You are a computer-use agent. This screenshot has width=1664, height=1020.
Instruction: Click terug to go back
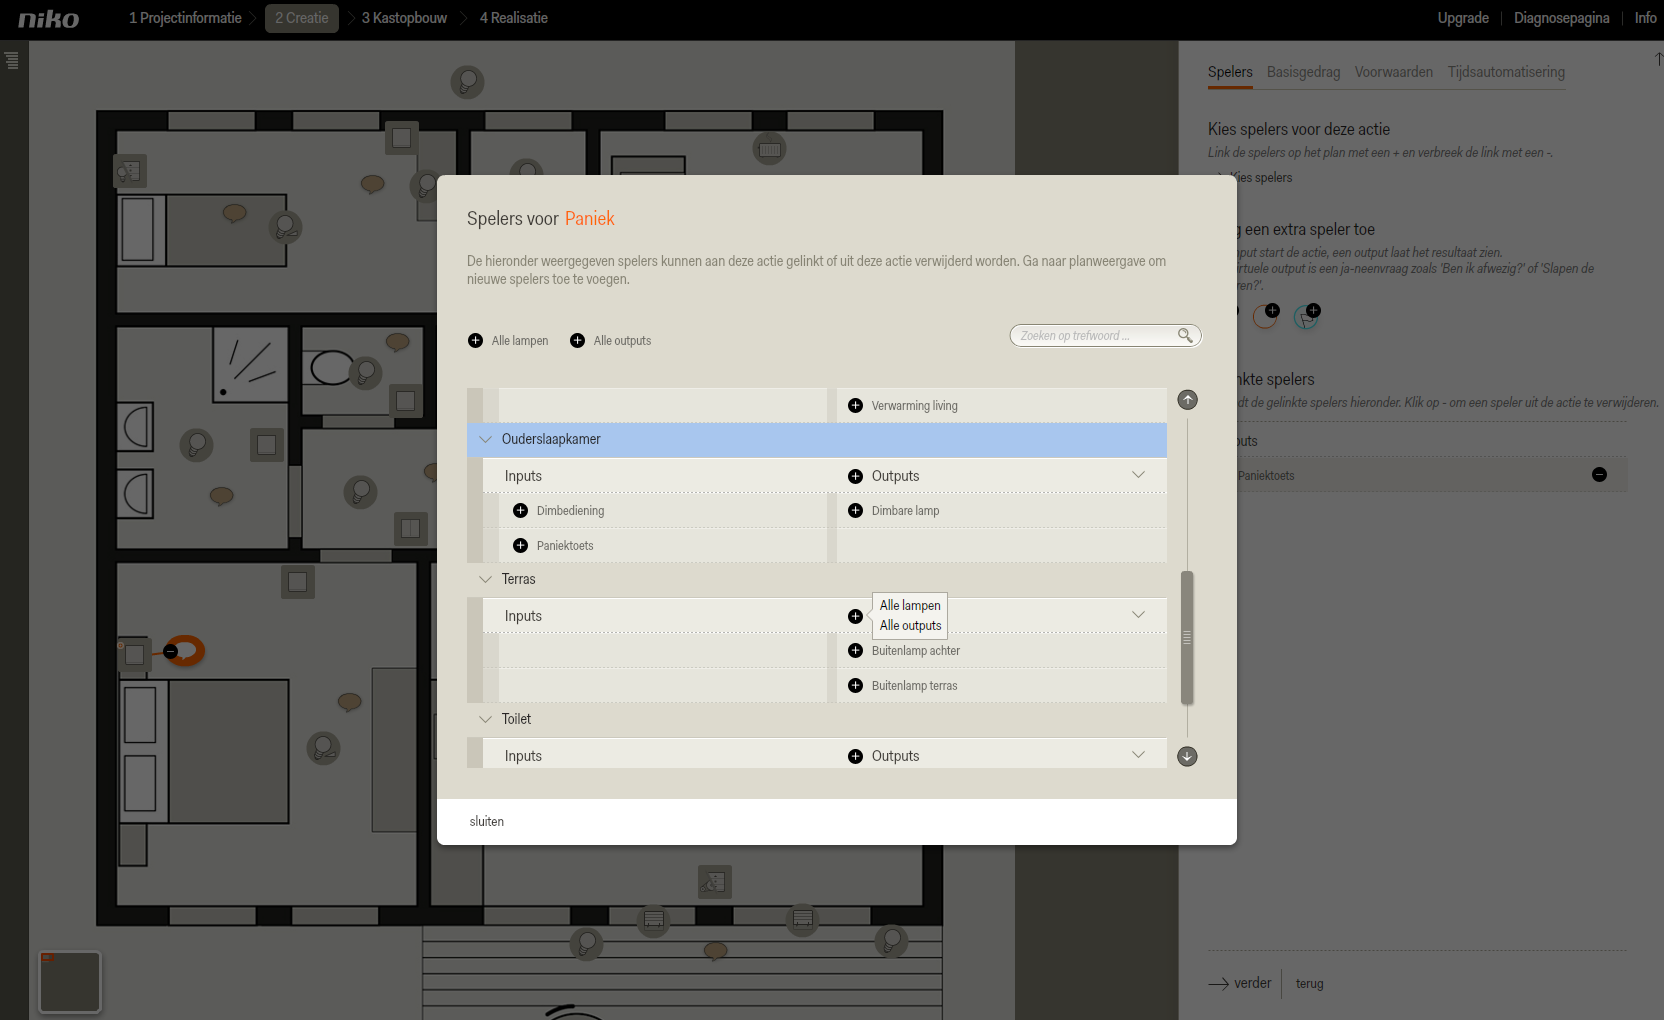[x=1309, y=984]
